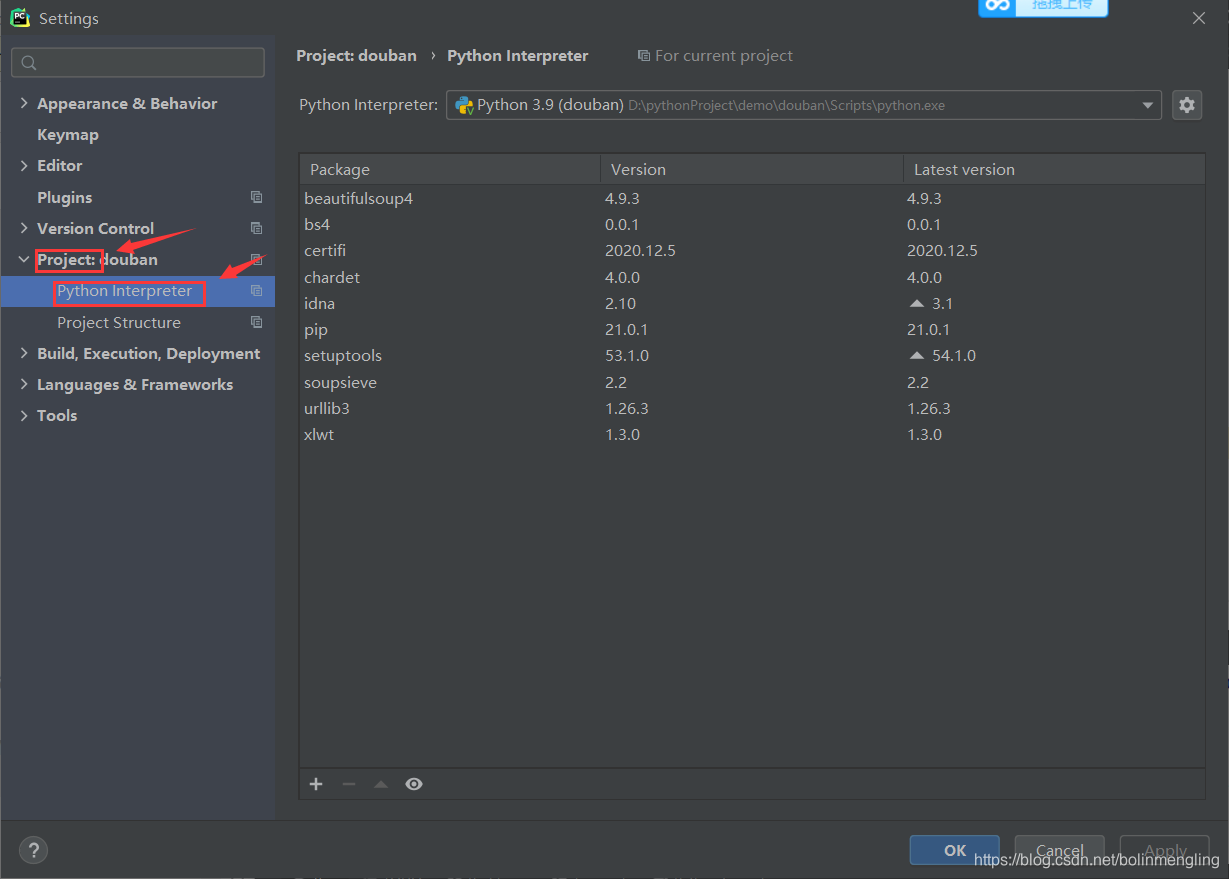
Task: Select urllib3 package row
Action: 752,408
